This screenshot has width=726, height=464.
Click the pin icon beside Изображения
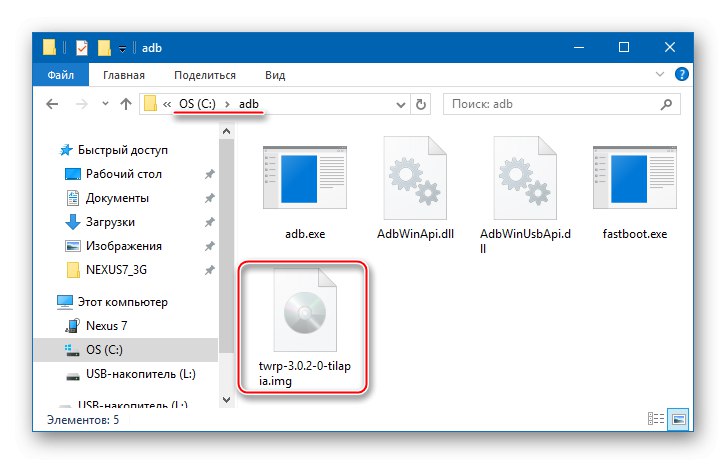[x=210, y=246]
